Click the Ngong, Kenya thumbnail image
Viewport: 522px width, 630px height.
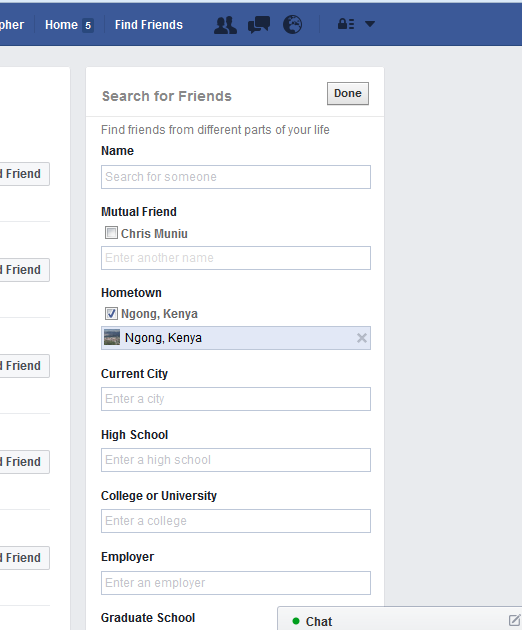112,338
